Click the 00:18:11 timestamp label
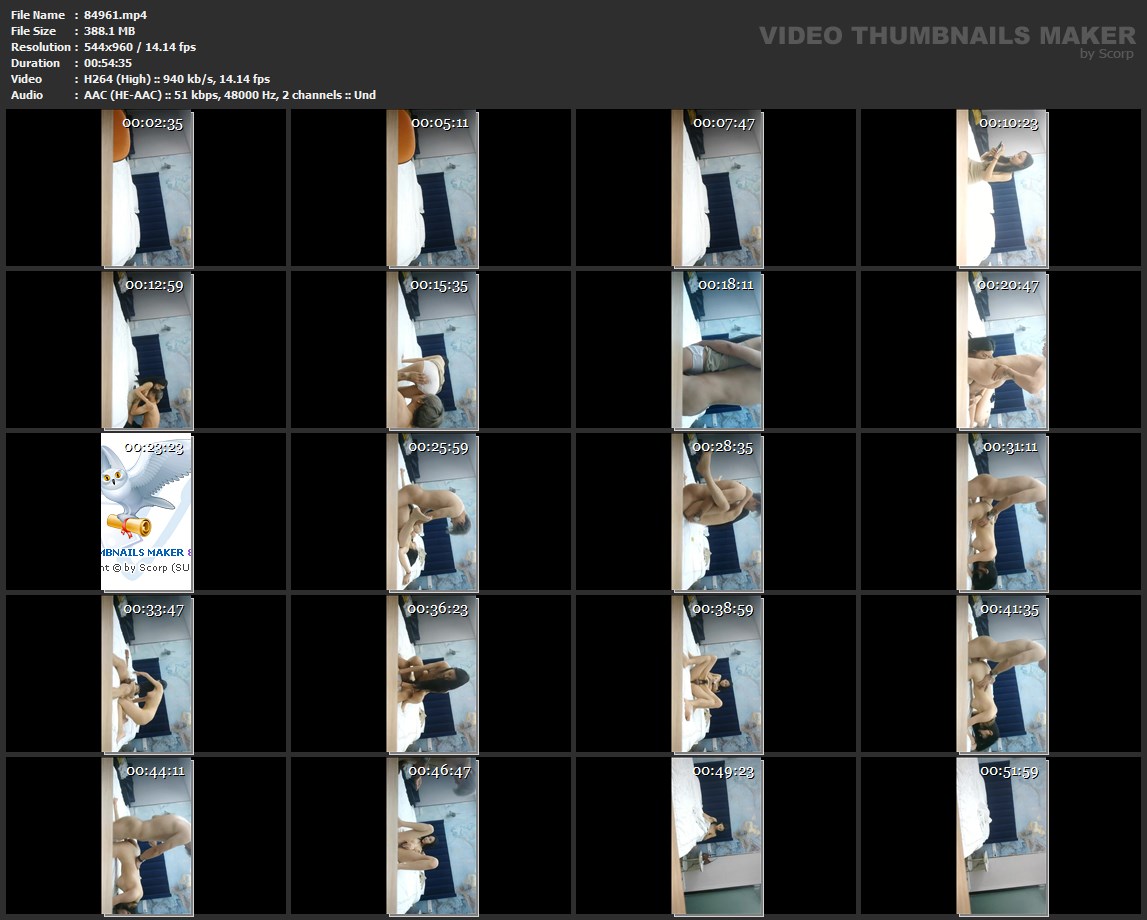Image resolution: width=1147 pixels, height=920 pixels. (x=725, y=285)
